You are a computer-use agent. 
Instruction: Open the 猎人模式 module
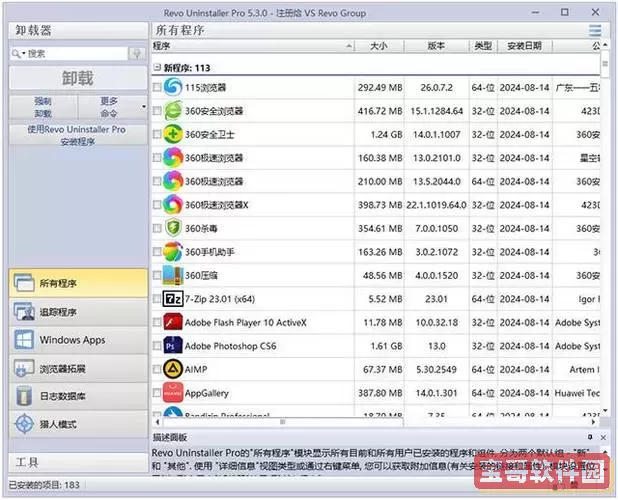coord(78,424)
